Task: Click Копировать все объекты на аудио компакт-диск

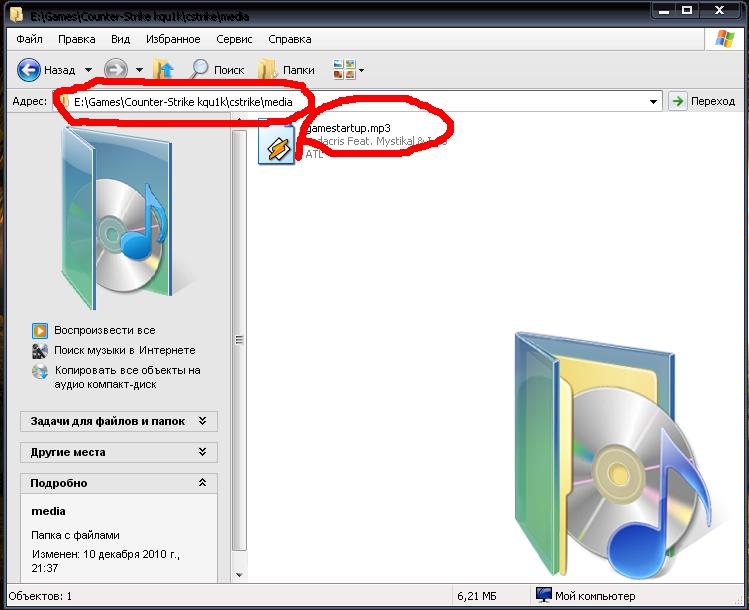Action: 127,377
